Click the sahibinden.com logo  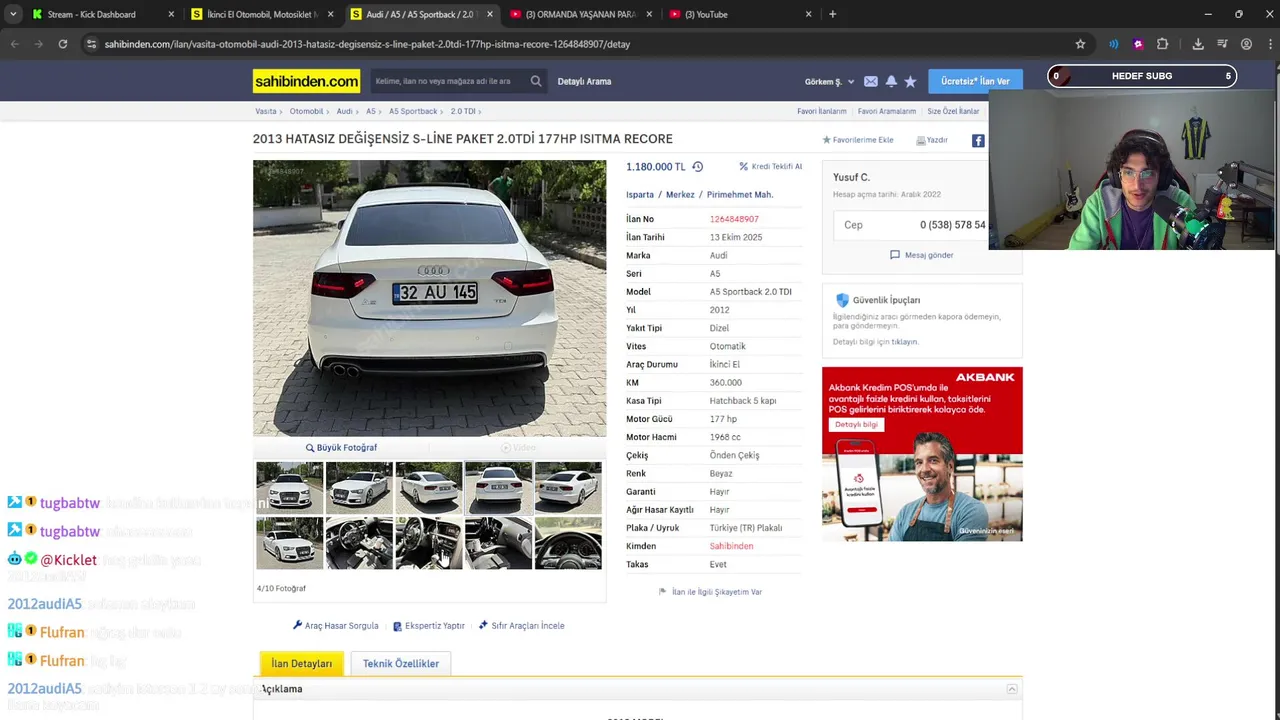click(x=306, y=81)
